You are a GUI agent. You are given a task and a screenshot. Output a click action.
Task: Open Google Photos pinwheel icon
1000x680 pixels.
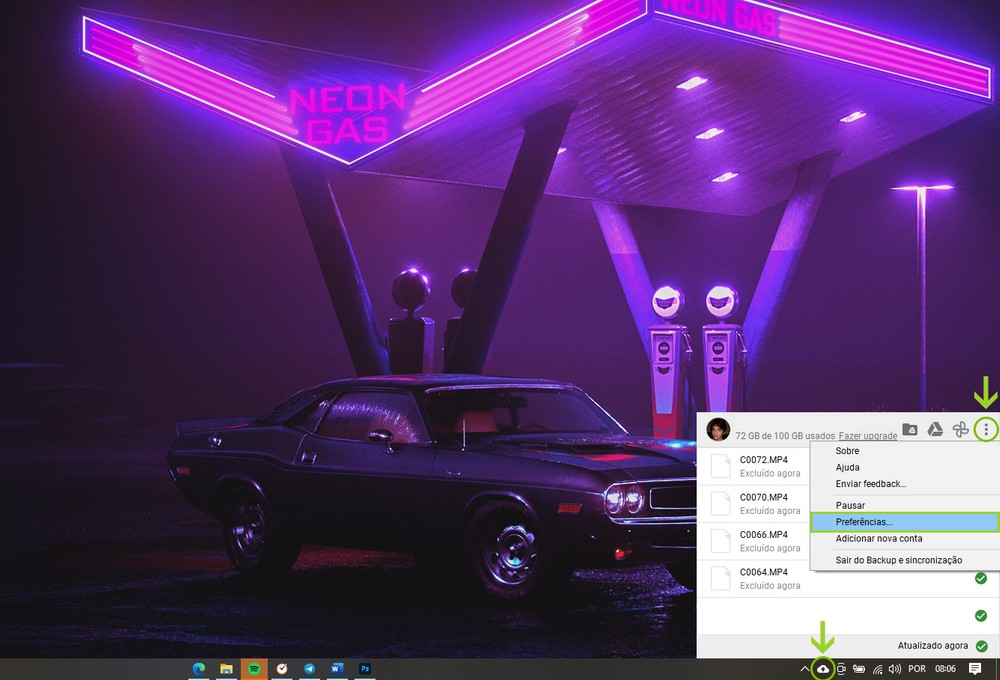point(960,430)
